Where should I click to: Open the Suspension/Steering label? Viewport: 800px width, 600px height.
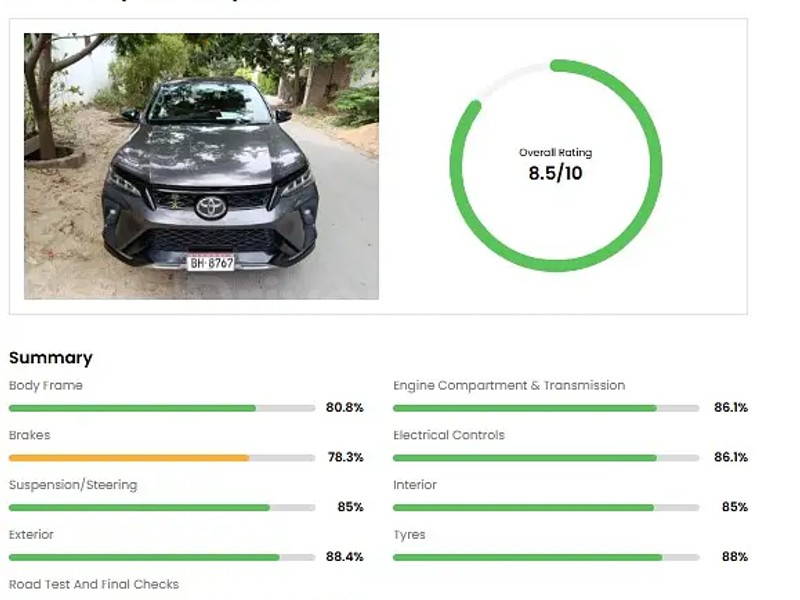tap(73, 485)
